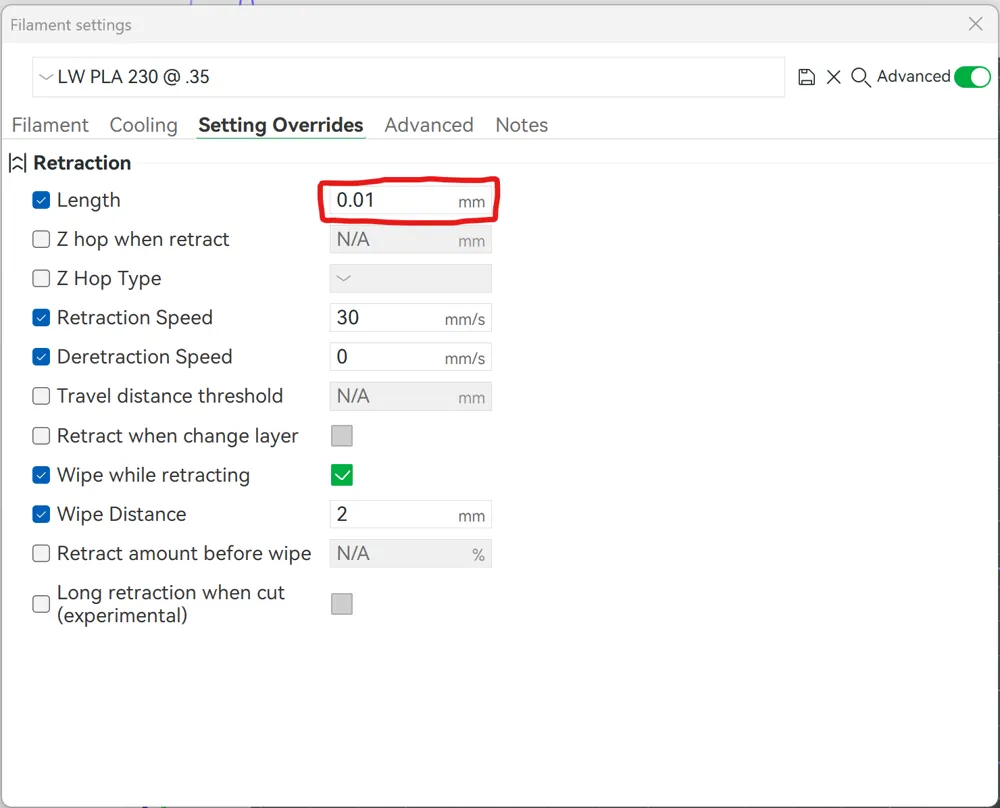Open the Z Hop Type dropdown

pos(410,279)
